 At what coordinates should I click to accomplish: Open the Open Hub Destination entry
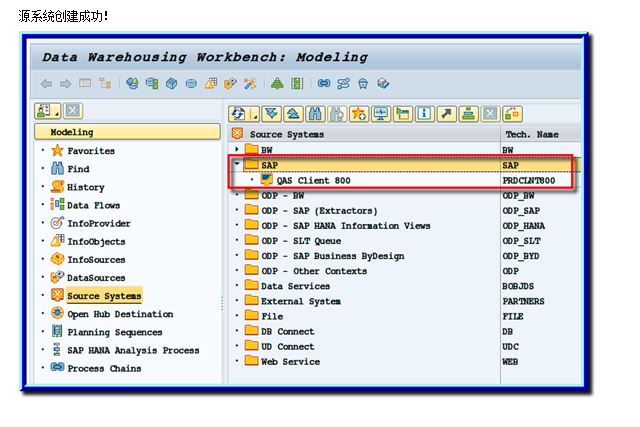(120, 314)
